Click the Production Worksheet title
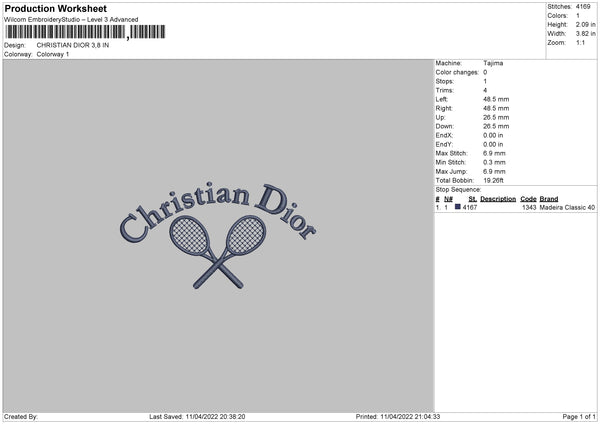600x424 pixels. click(55, 8)
